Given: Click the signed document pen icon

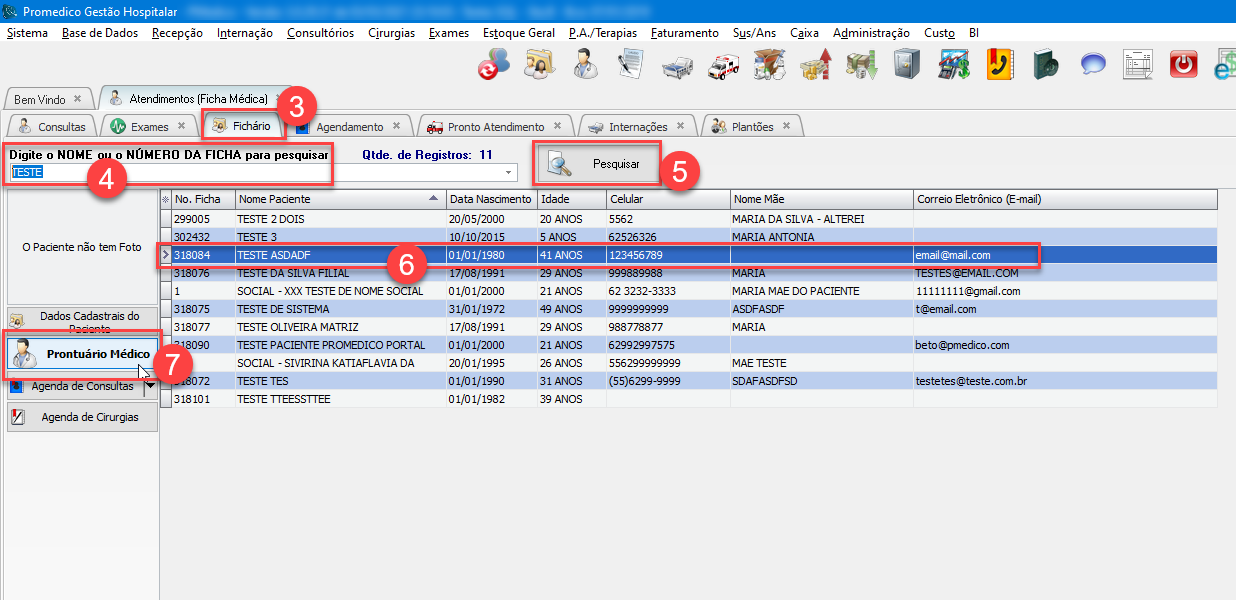Looking at the screenshot, I should pos(630,66).
